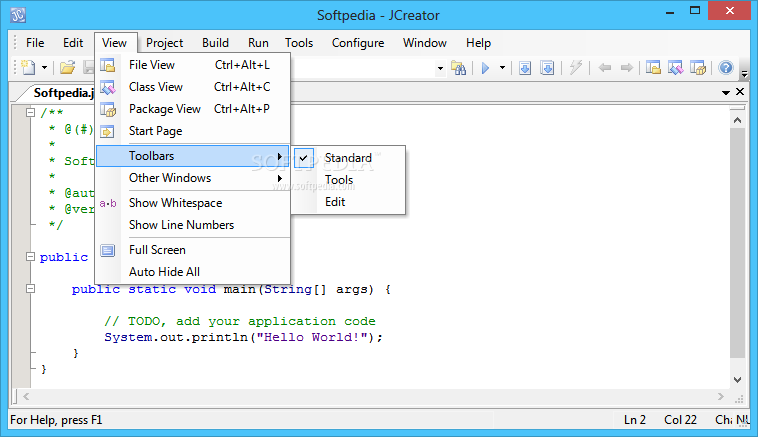Enable the Tools toolbar in submenu
758x437 pixels.
pos(348,180)
